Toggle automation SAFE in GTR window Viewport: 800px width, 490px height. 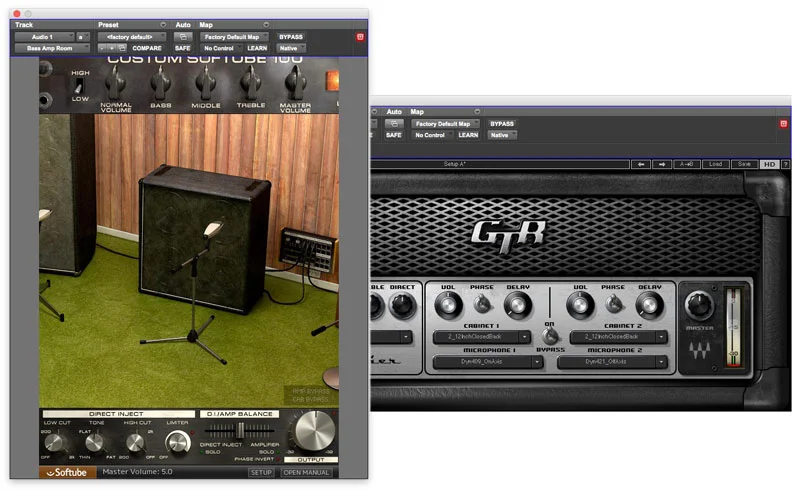[394, 135]
